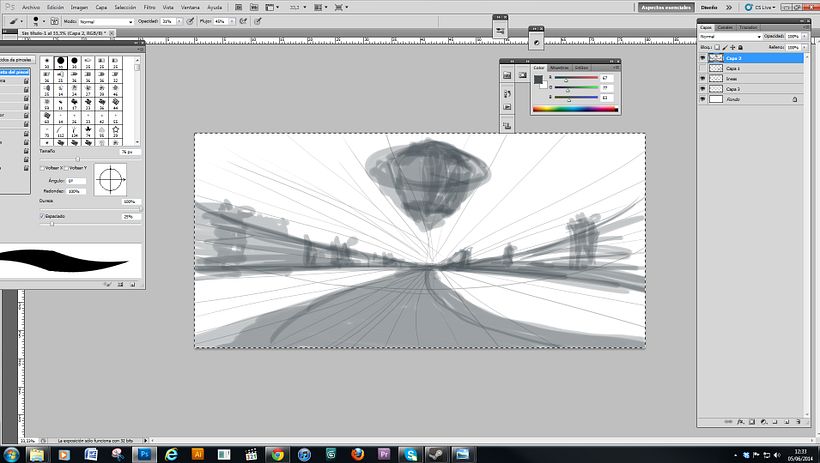The height and width of the screenshot is (463, 820).
Task: Open the brush Modo dropdown
Action: 105,21
